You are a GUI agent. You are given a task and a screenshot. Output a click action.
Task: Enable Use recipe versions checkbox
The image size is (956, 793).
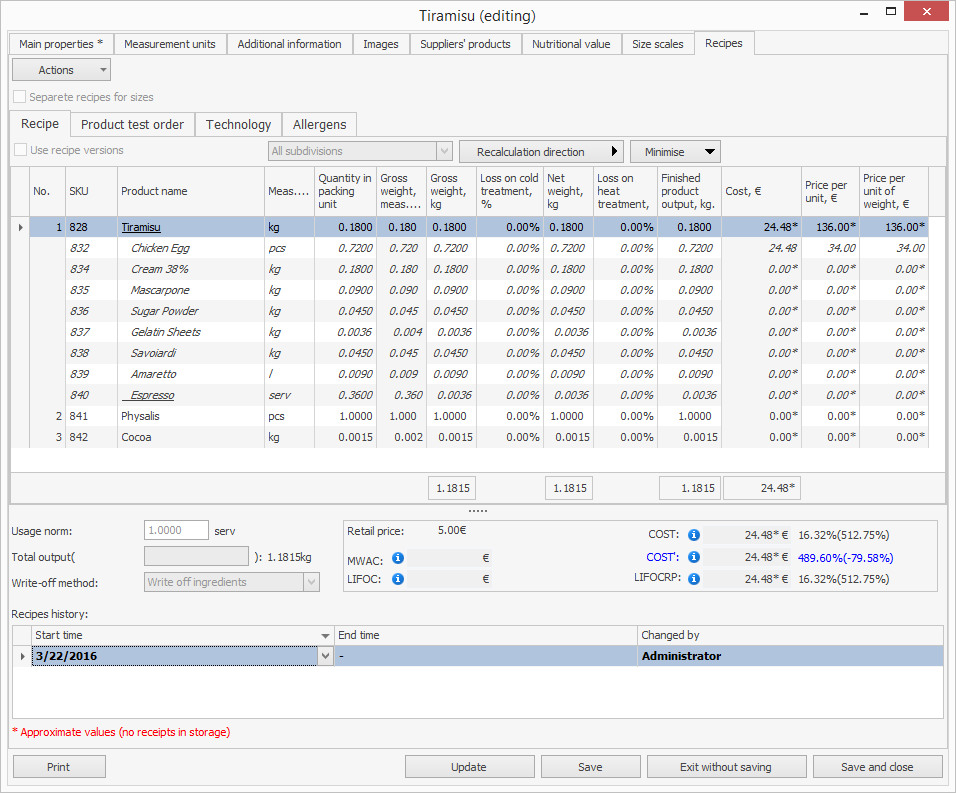click(21, 151)
